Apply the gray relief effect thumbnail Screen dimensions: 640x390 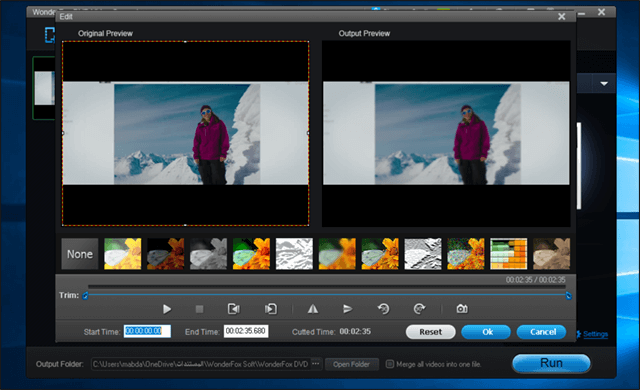click(x=422, y=254)
